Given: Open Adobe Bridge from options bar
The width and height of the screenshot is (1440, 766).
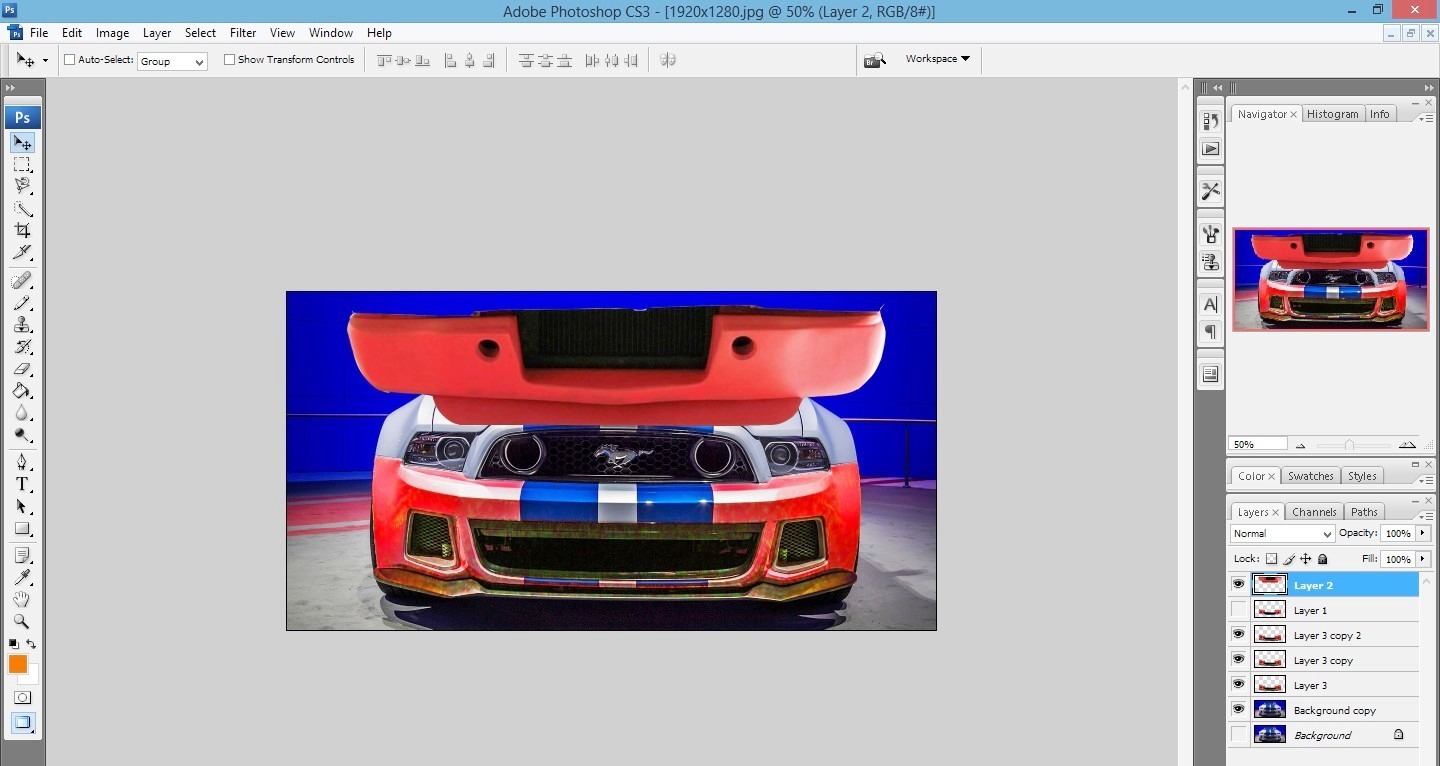Looking at the screenshot, I should click(875, 60).
